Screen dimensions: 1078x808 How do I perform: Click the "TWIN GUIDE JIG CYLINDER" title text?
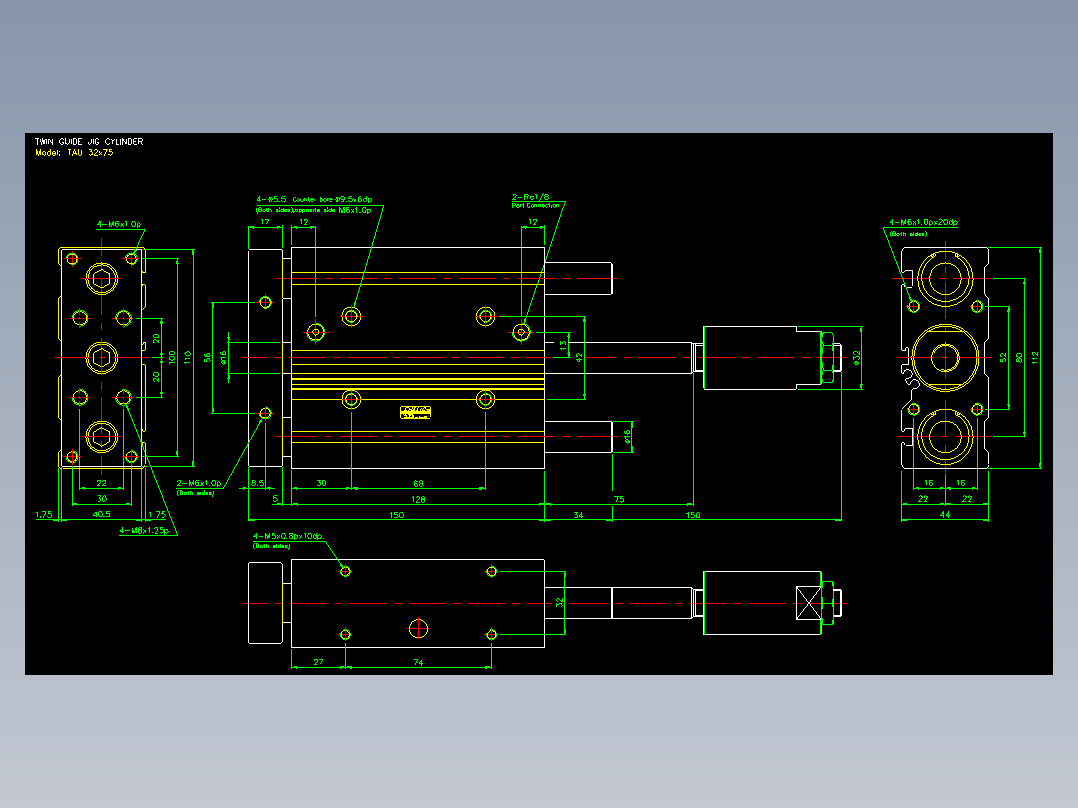tap(89, 142)
